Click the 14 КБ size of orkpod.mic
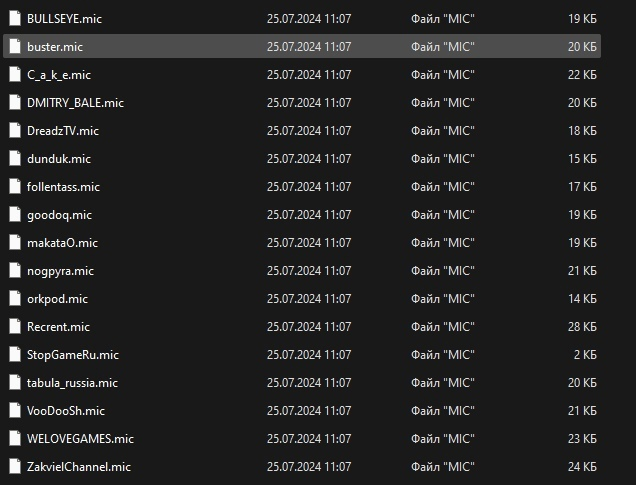This screenshot has width=636, height=485. (582, 298)
